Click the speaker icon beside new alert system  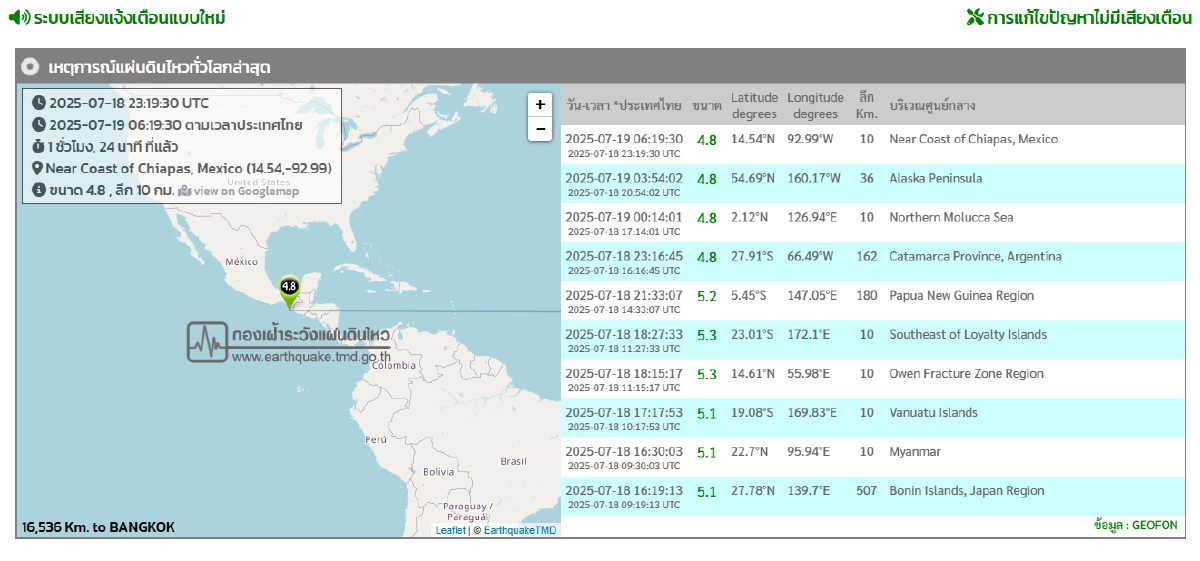pos(18,18)
